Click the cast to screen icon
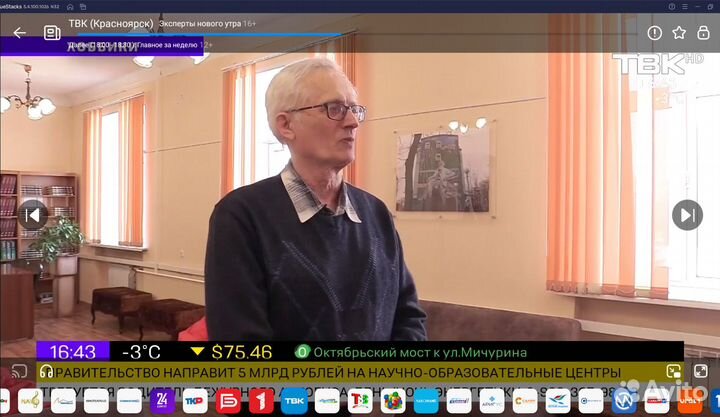 point(19,372)
